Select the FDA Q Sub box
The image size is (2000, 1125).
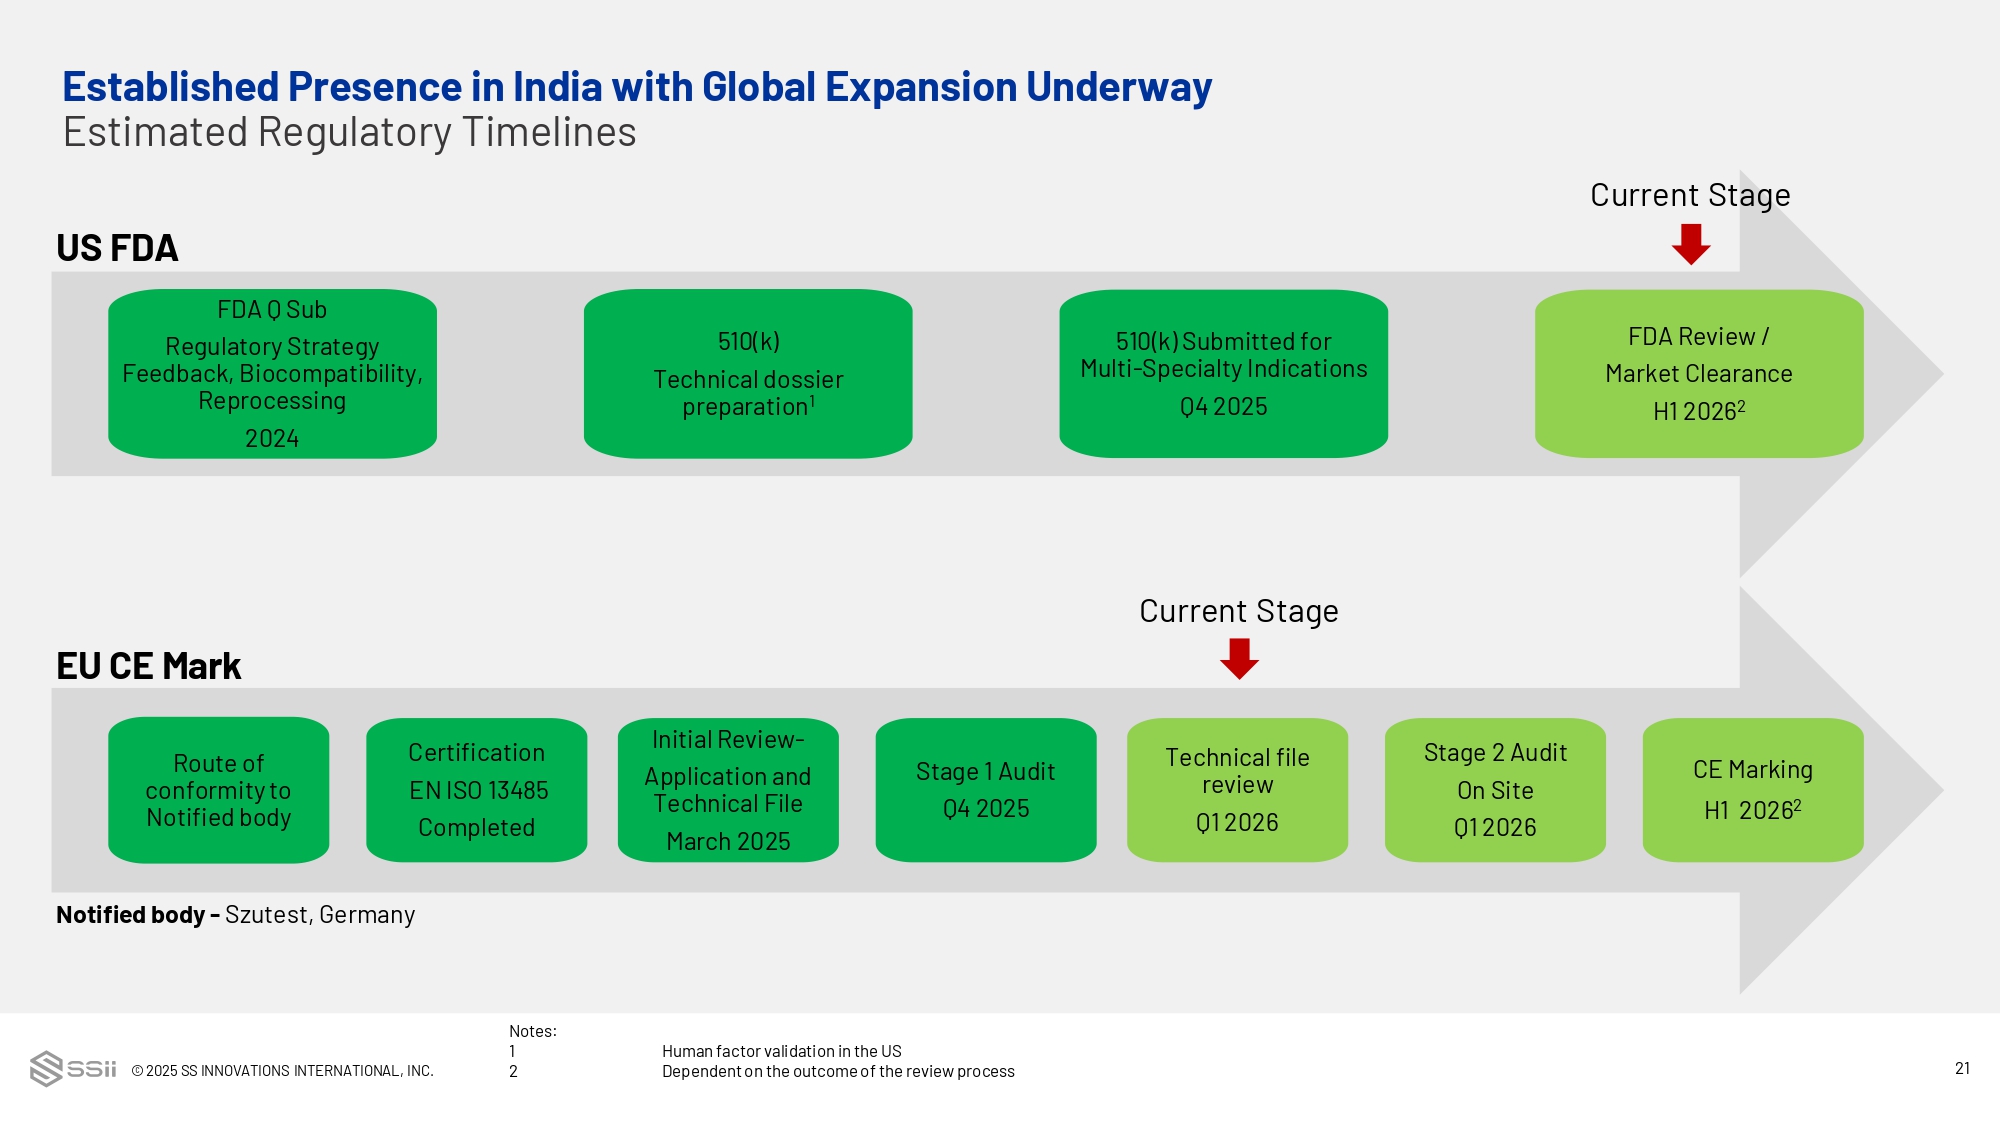pyautogui.click(x=272, y=374)
